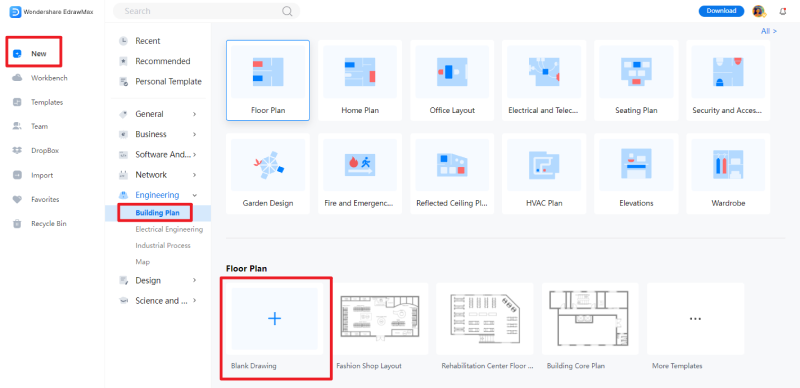Screen dimensions: 800x388
Task: Open the notification bell icon
Action: [783, 11]
